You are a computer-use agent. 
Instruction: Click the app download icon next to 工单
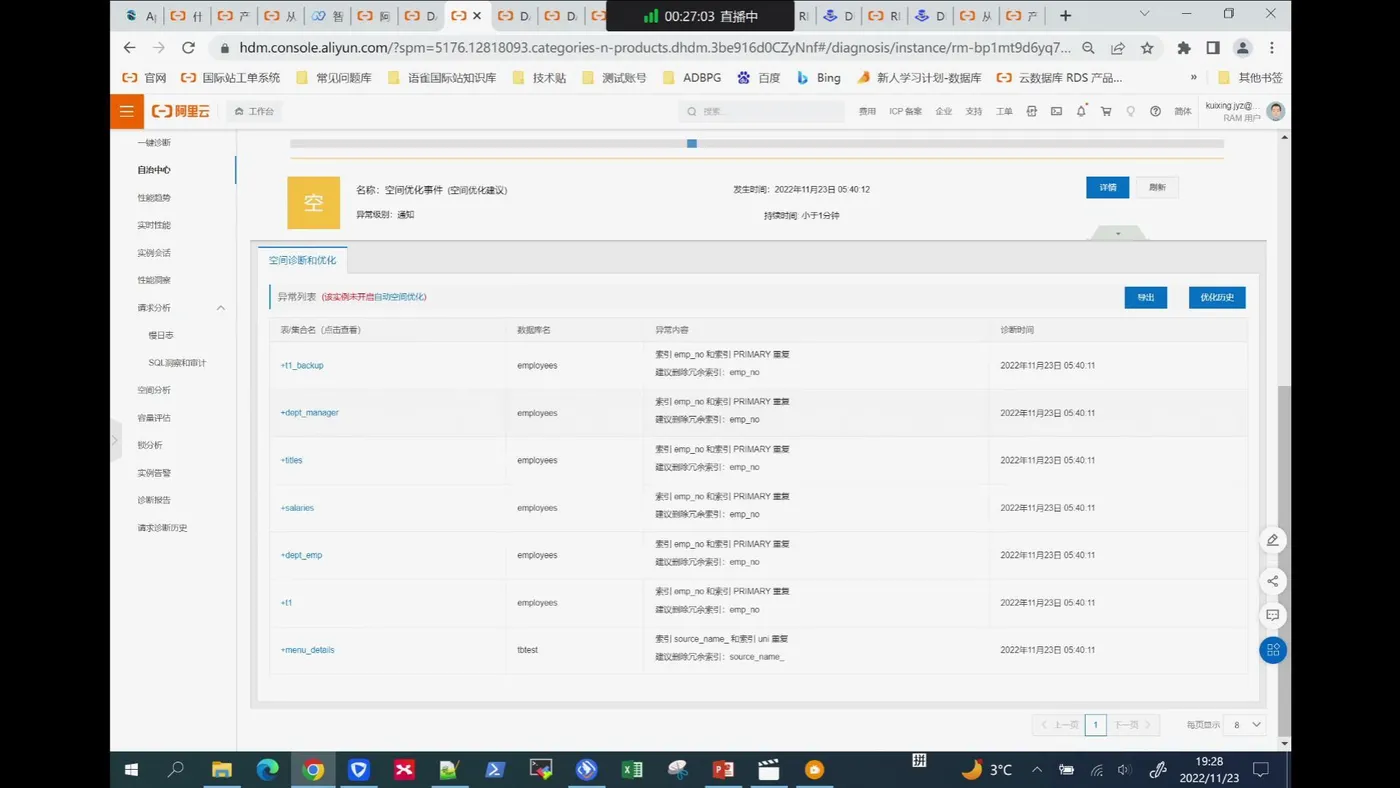(x=1031, y=111)
